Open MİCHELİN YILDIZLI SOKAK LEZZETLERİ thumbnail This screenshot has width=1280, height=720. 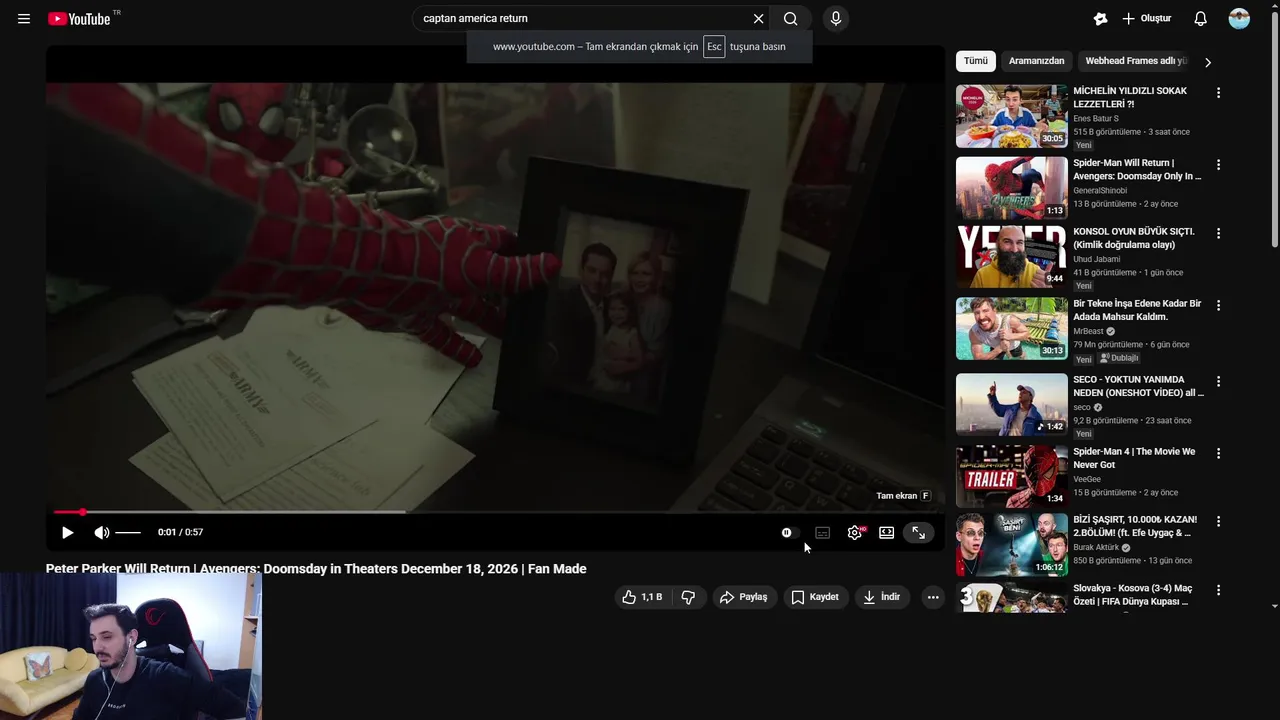pos(1011,116)
